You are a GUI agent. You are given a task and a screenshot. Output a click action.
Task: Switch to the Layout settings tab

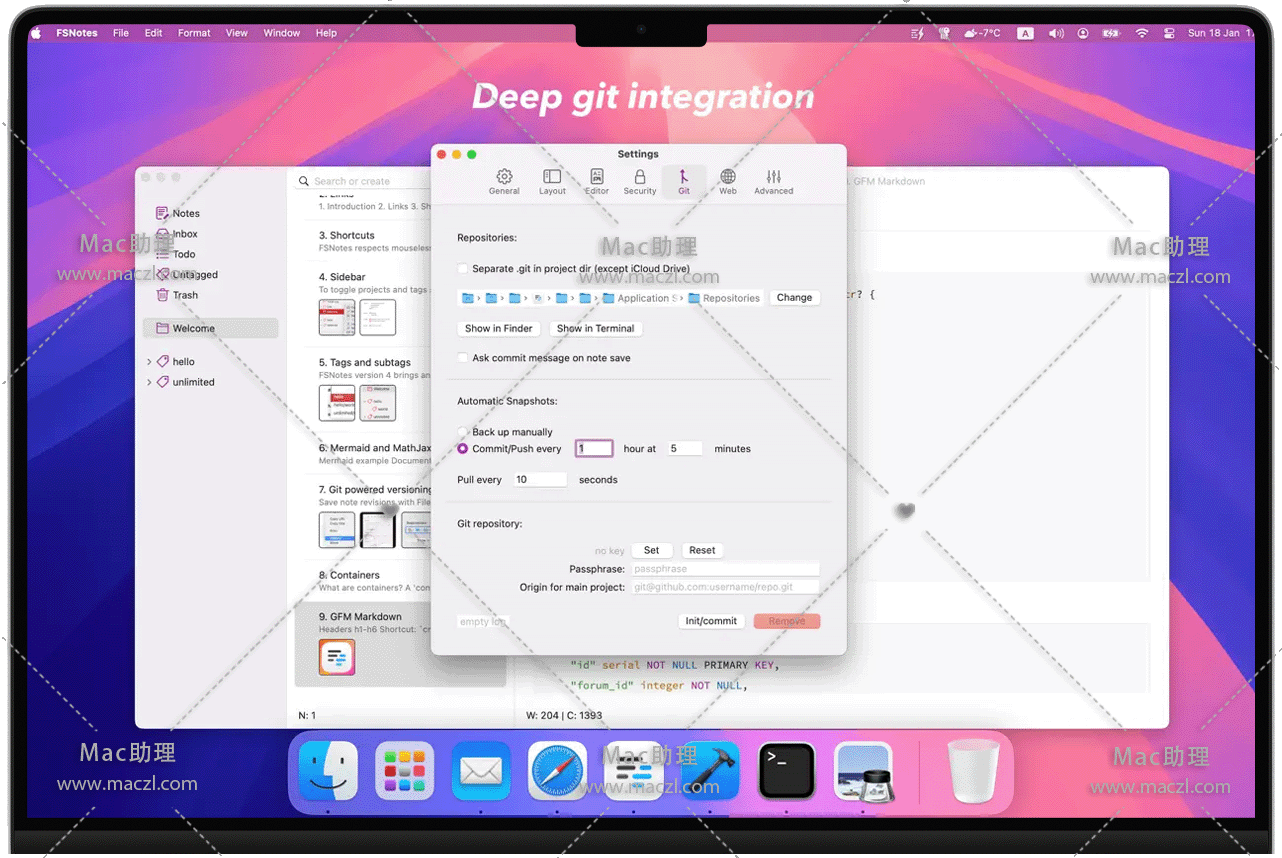[552, 181]
